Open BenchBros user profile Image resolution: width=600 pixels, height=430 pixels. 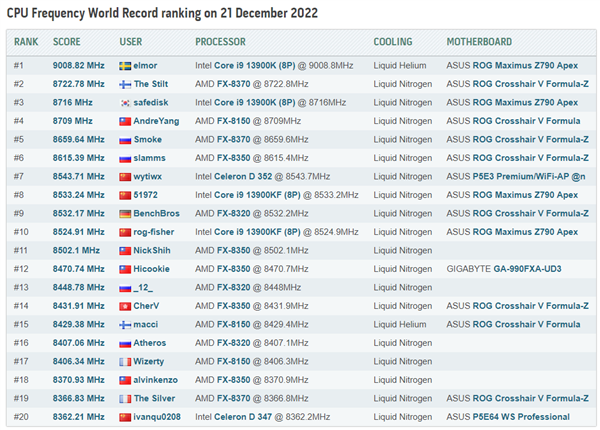click(156, 213)
